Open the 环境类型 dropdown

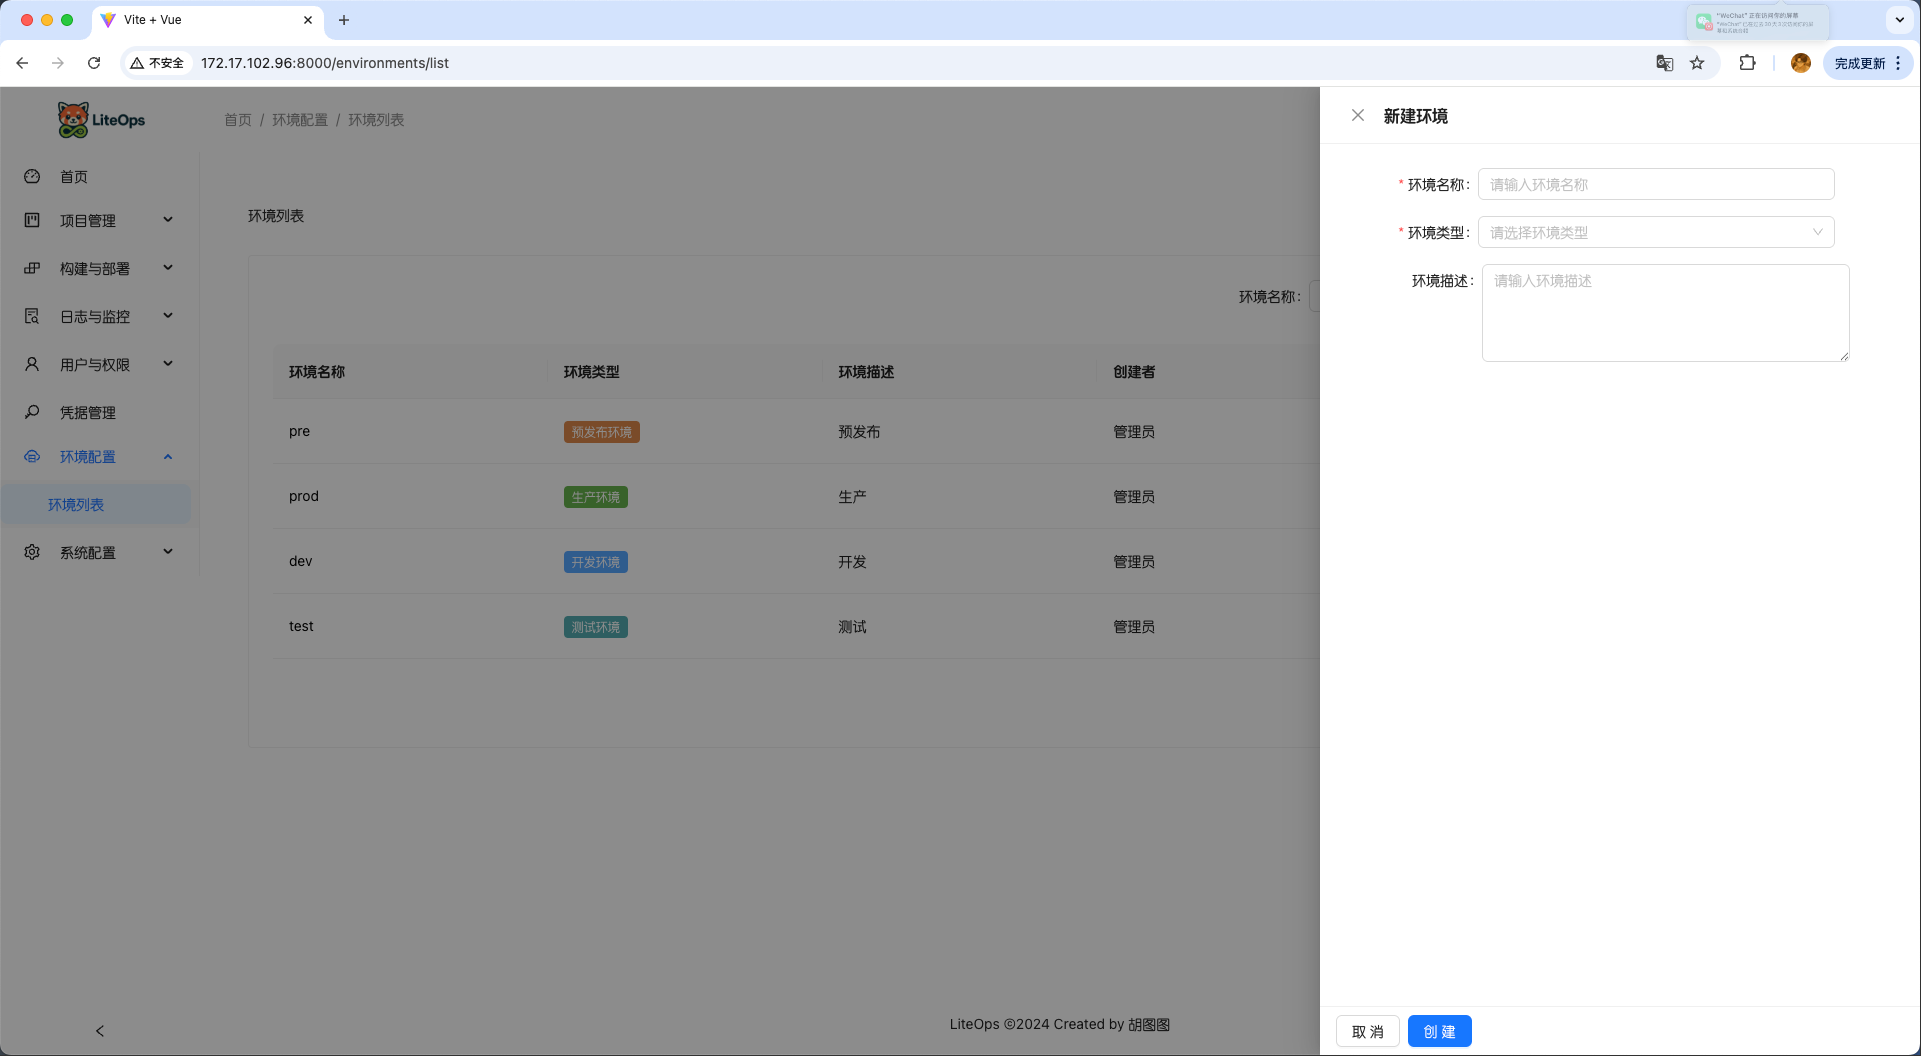tap(1656, 232)
